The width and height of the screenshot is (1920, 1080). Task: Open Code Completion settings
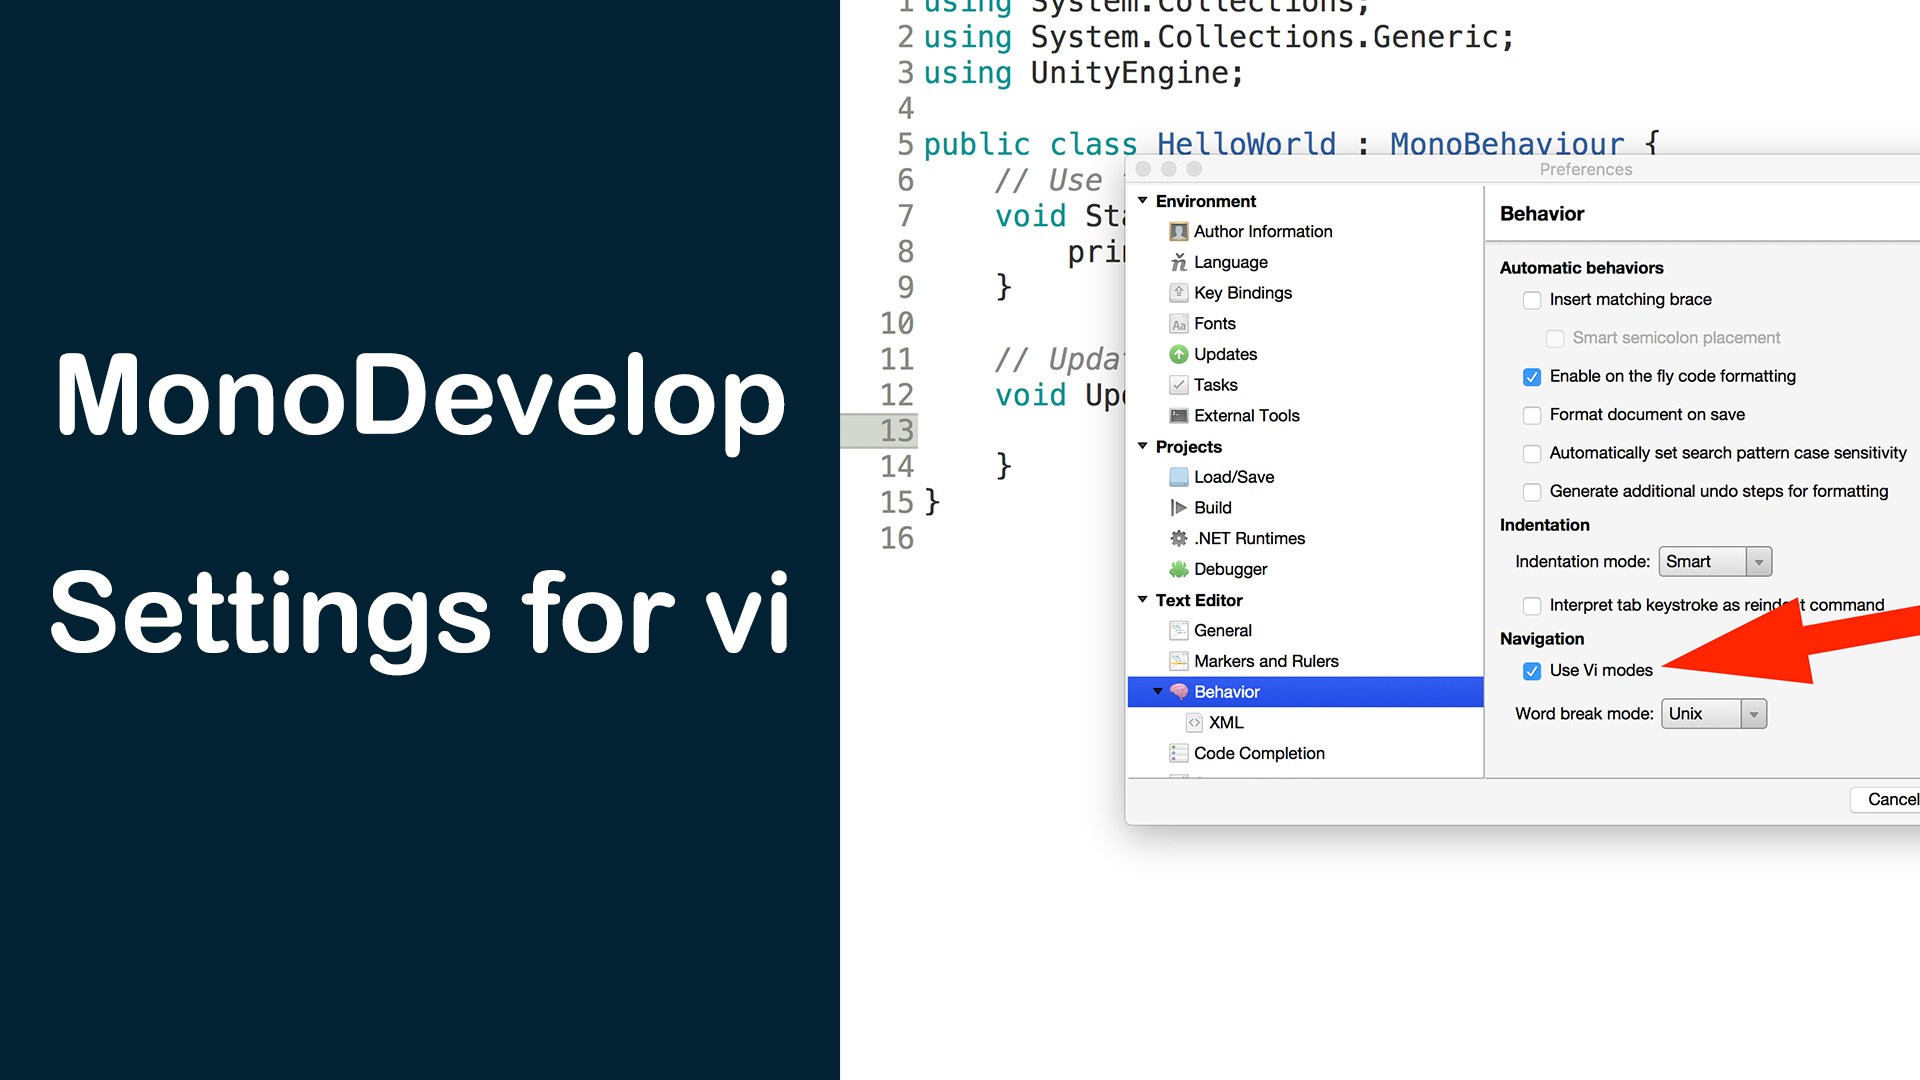pos(1259,753)
